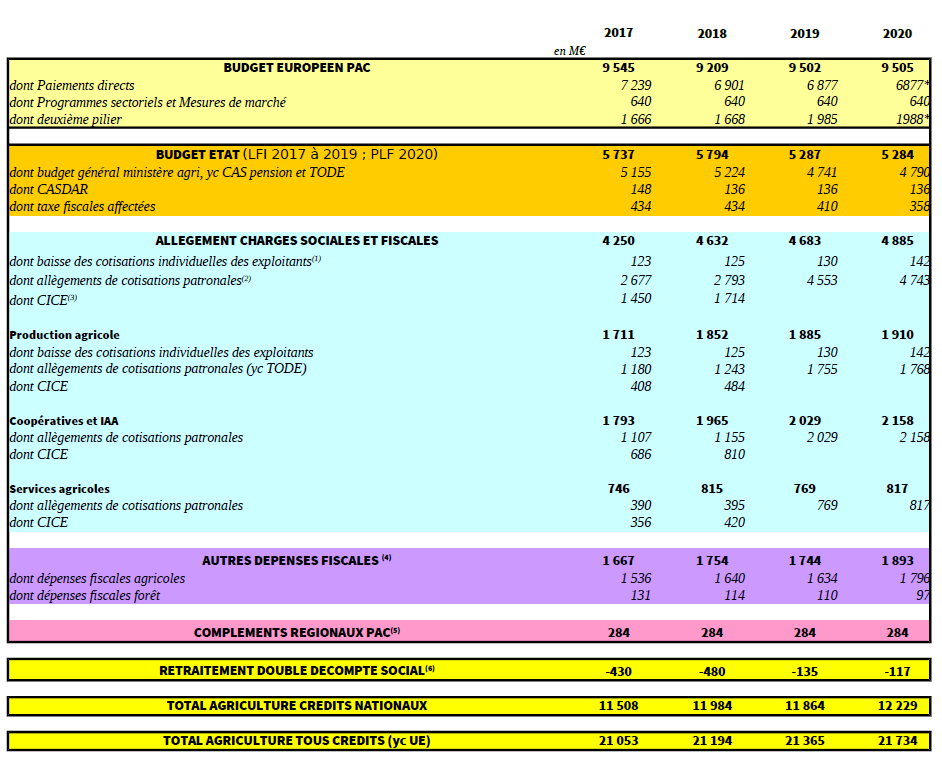This screenshot has width=942, height=762.
Task: Click the 'dont dépenses fiscales forêt' label
Action: coord(85,595)
